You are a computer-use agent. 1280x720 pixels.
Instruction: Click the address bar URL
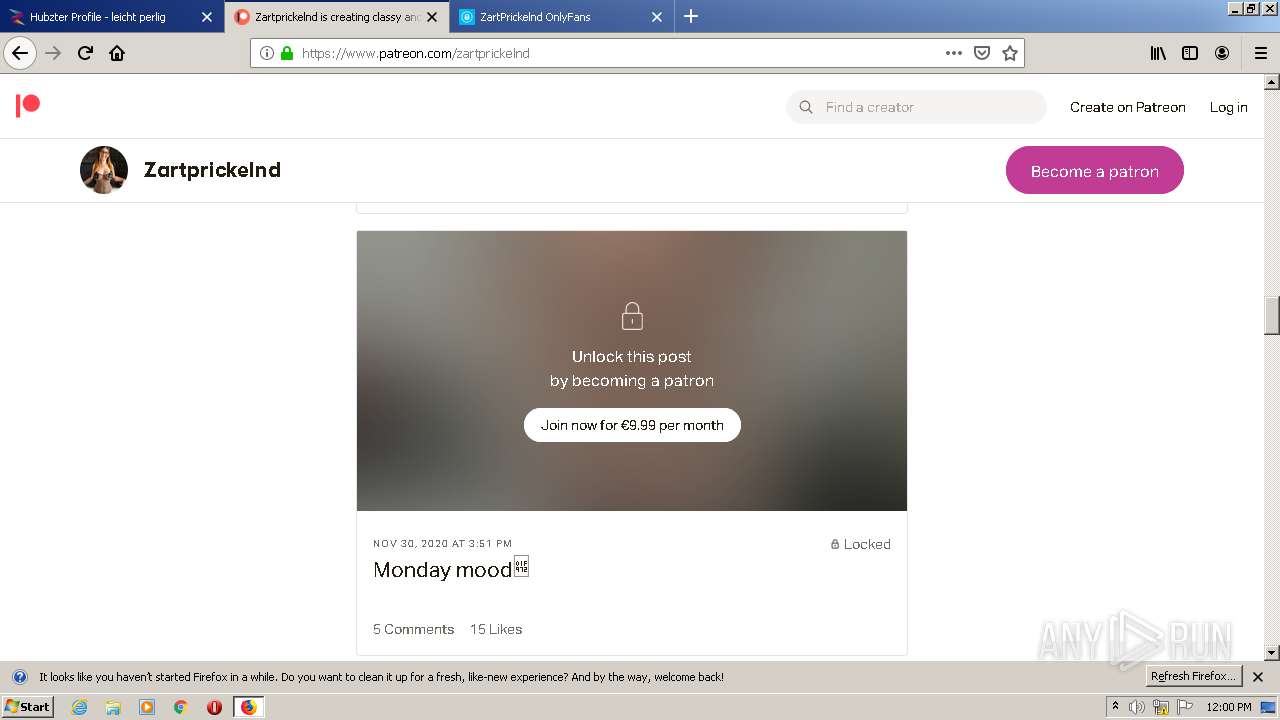pos(415,53)
